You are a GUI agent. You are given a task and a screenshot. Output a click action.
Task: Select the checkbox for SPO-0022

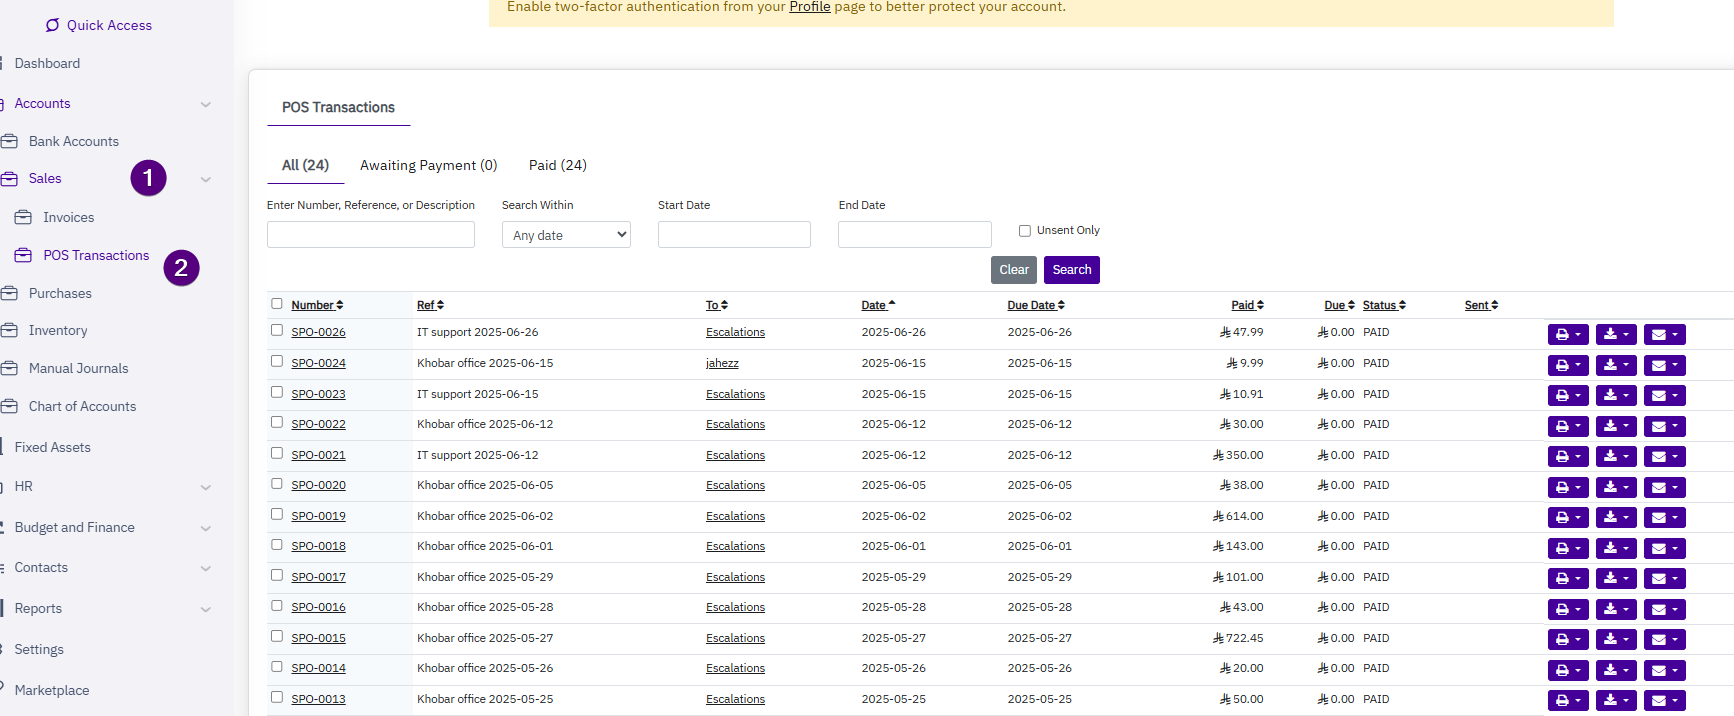(x=277, y=423)
